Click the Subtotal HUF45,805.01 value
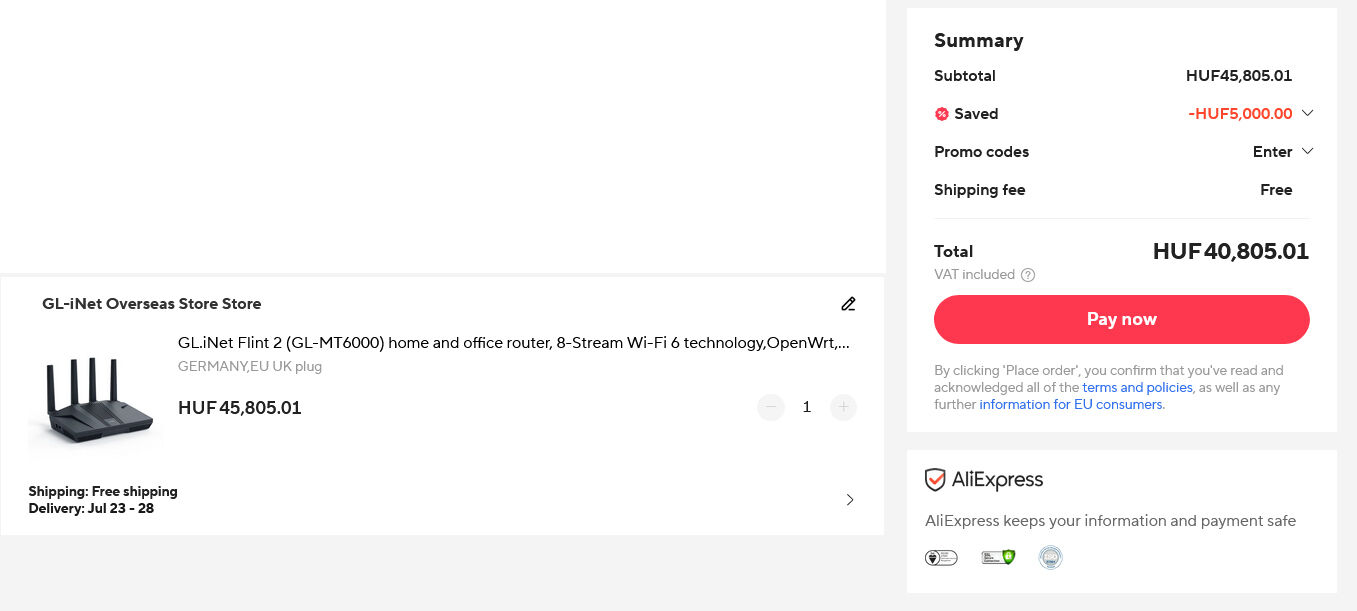The image size is (1357, 611). tap(1239, 76)
